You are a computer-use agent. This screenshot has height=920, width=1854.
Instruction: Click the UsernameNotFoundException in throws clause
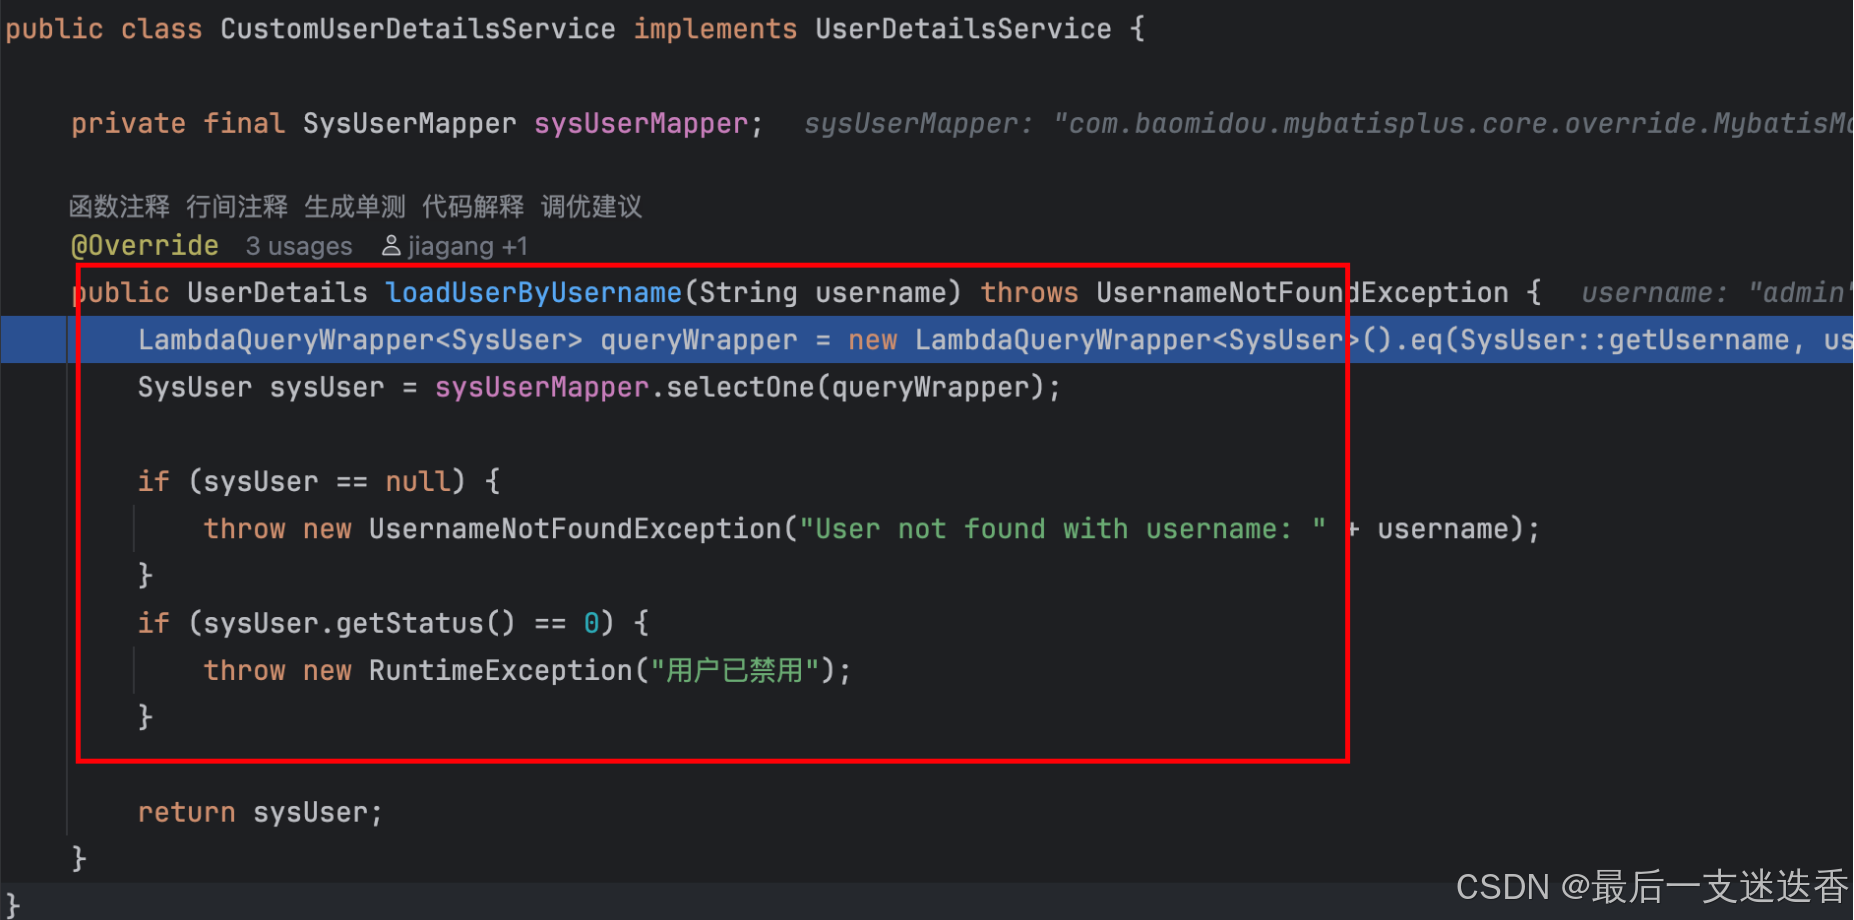(1302, 293)
